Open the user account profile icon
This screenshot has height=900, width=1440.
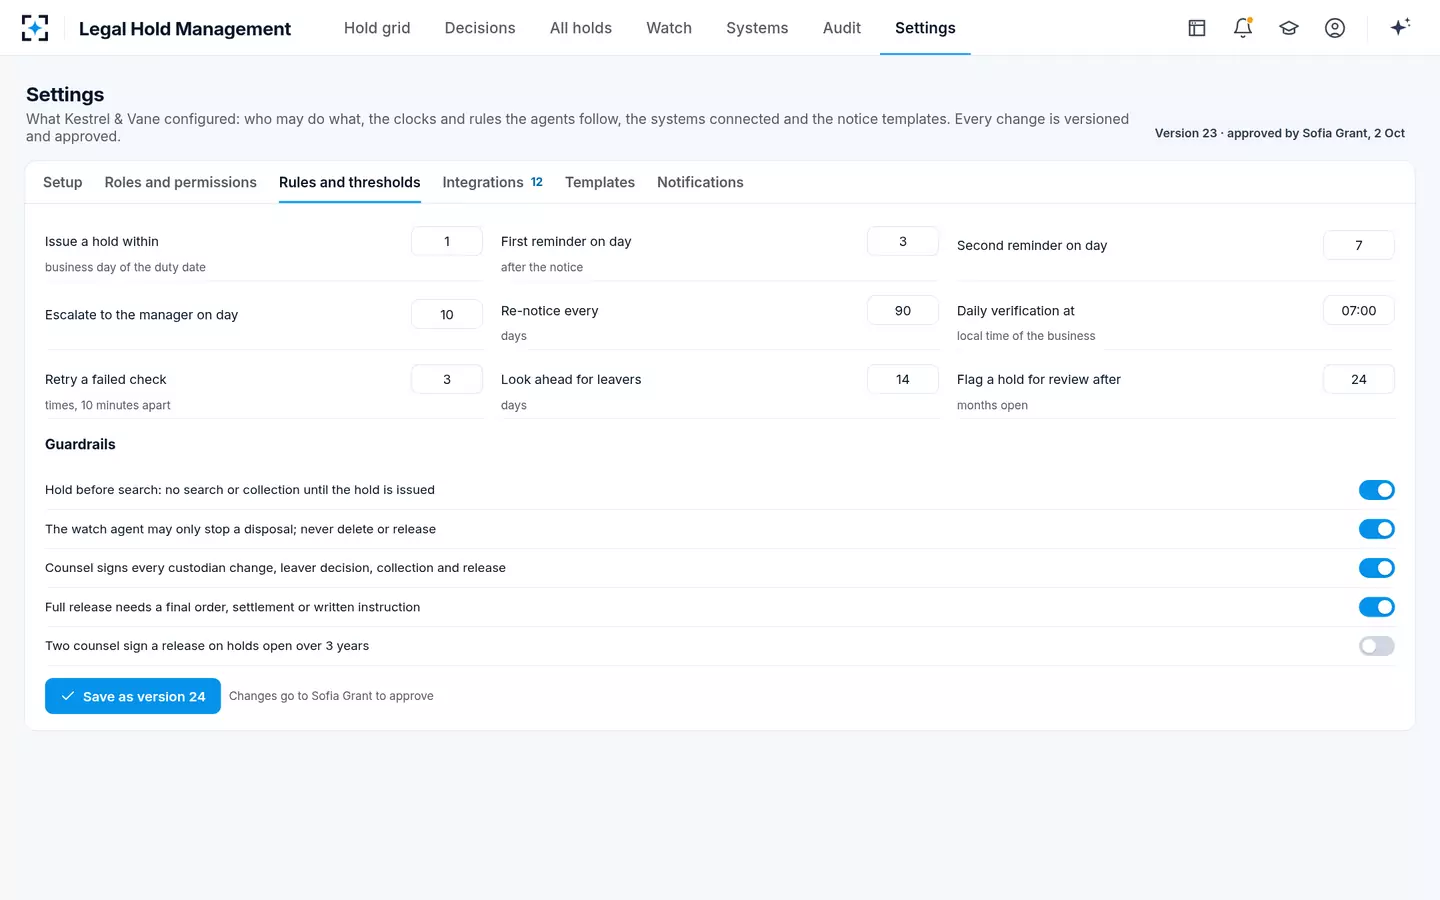pos(1335,28)
